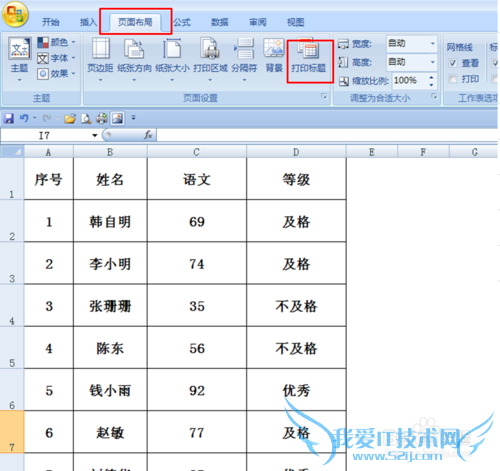The height and width of the screenshot is (471, 500).
Task: Click the Print Preview icon
Action: click(x=86, y=118)
